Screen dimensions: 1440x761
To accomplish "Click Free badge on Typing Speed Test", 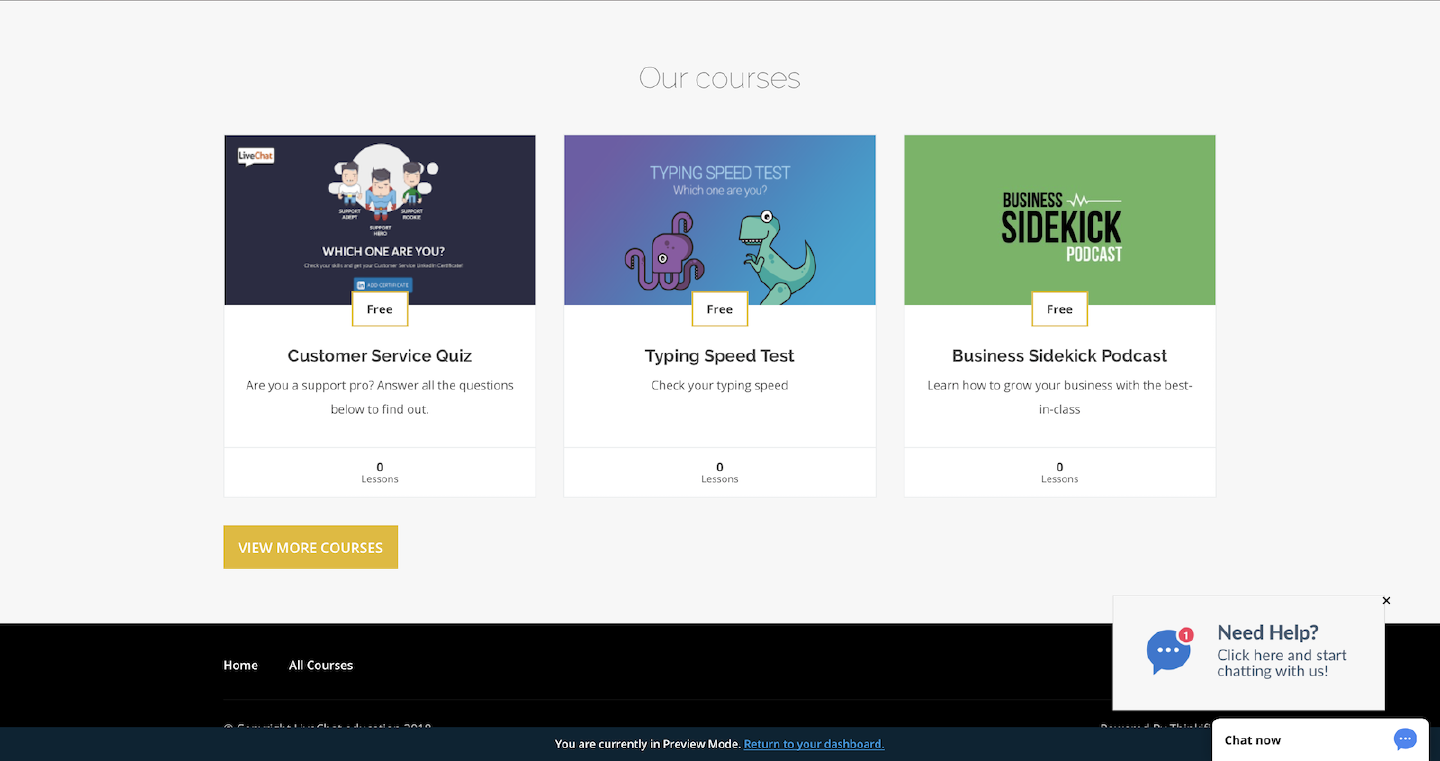I will click(x=720, y=309).
